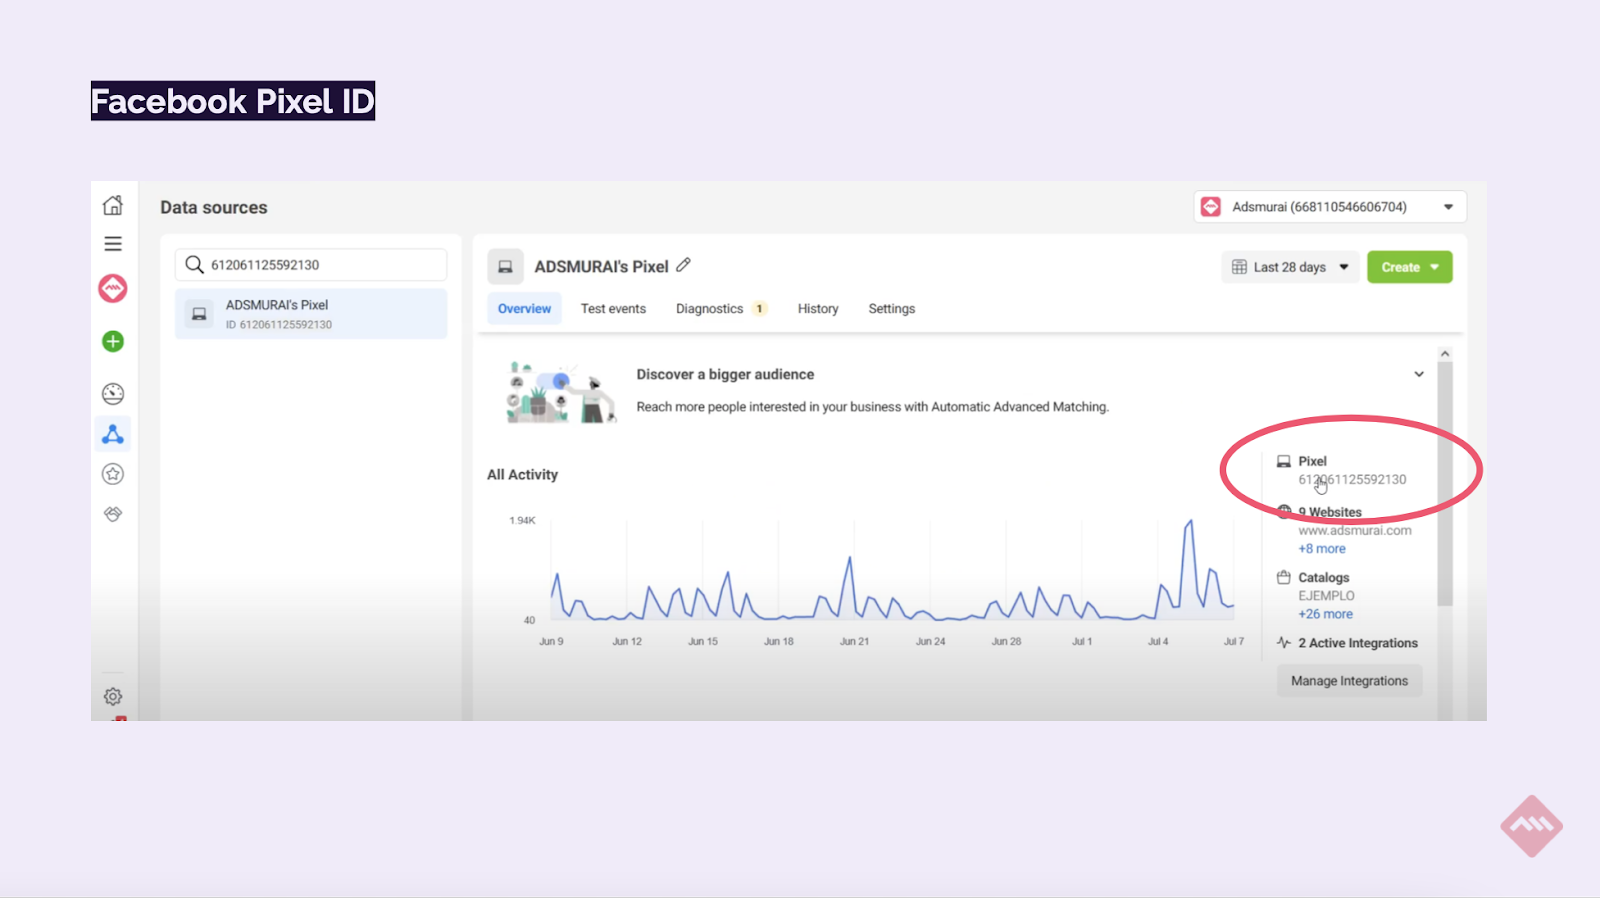Click the 1.94K chart axis value

[522, 521]
